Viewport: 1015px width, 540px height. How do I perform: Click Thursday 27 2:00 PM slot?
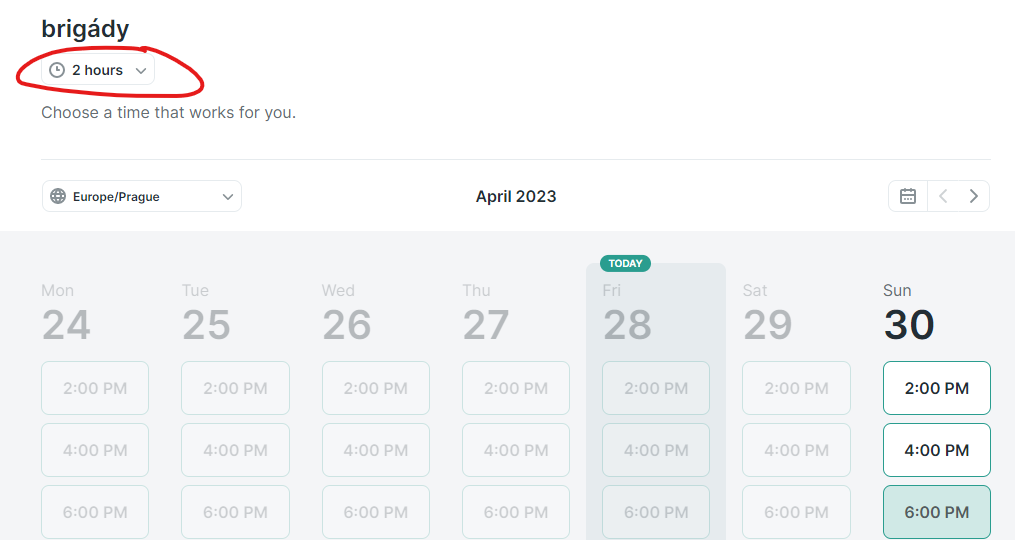(516, 388)
